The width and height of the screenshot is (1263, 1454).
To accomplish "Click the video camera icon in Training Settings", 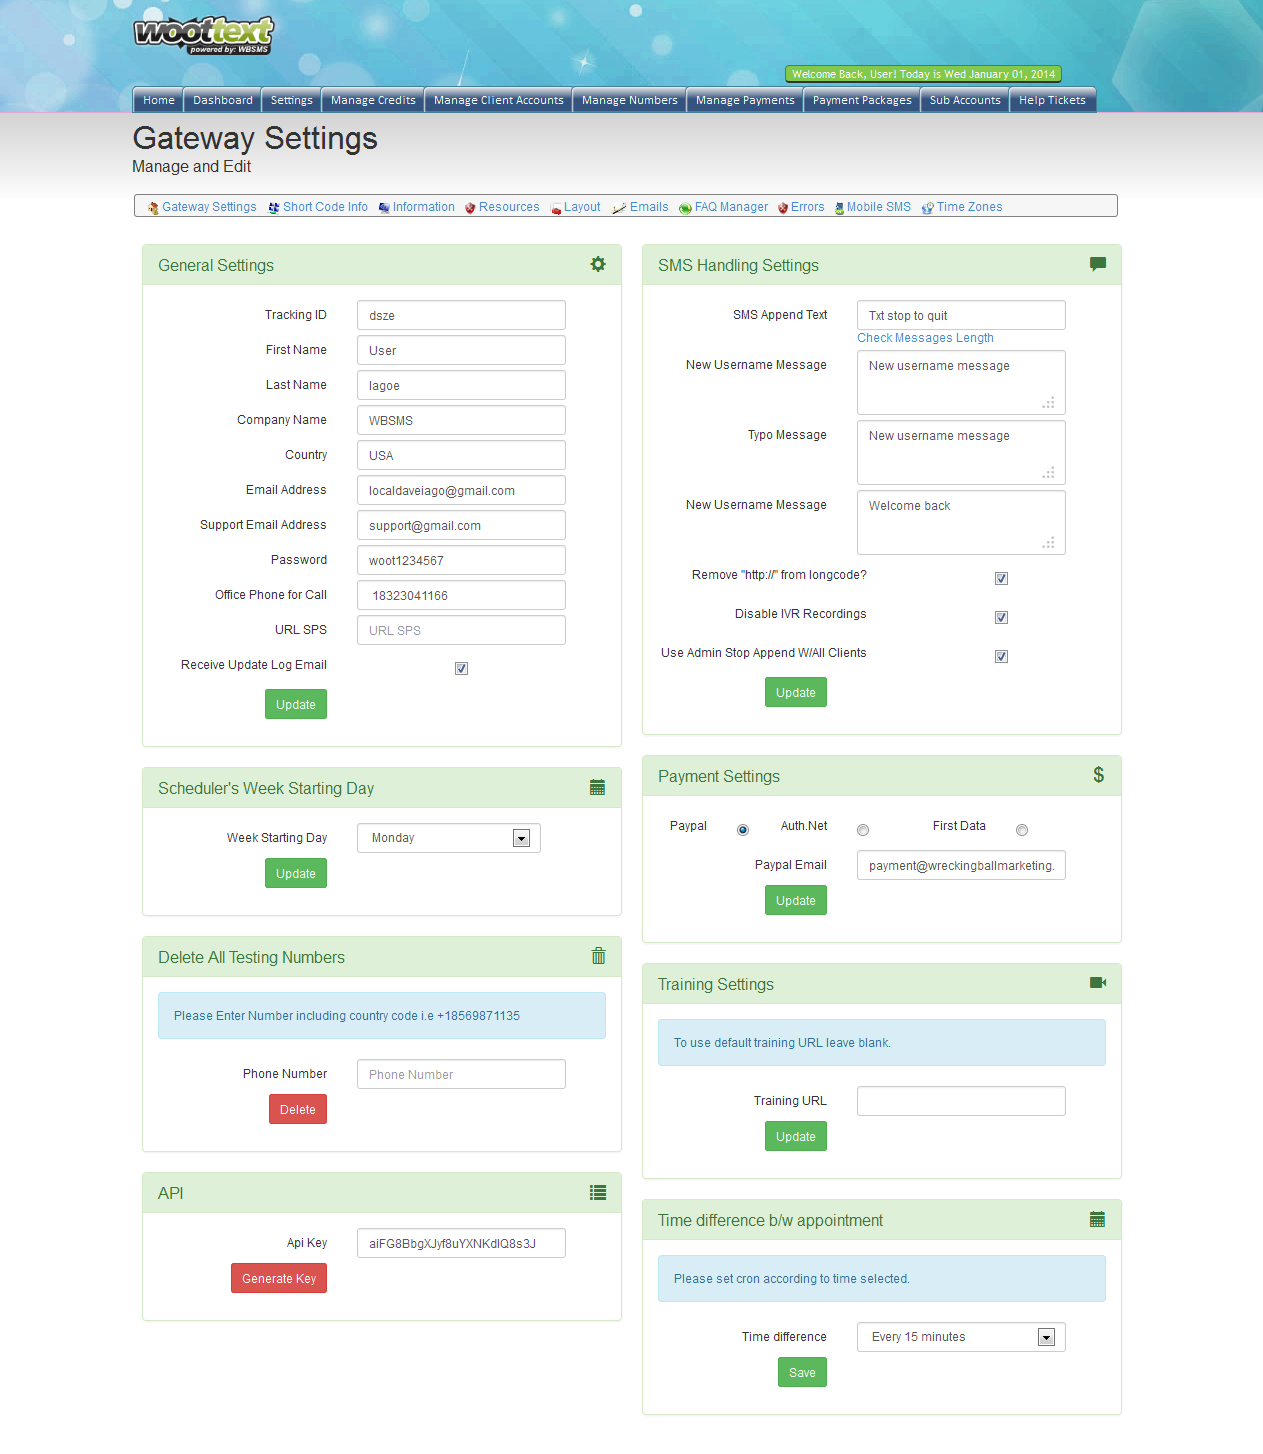I will tap(1098, 983).
